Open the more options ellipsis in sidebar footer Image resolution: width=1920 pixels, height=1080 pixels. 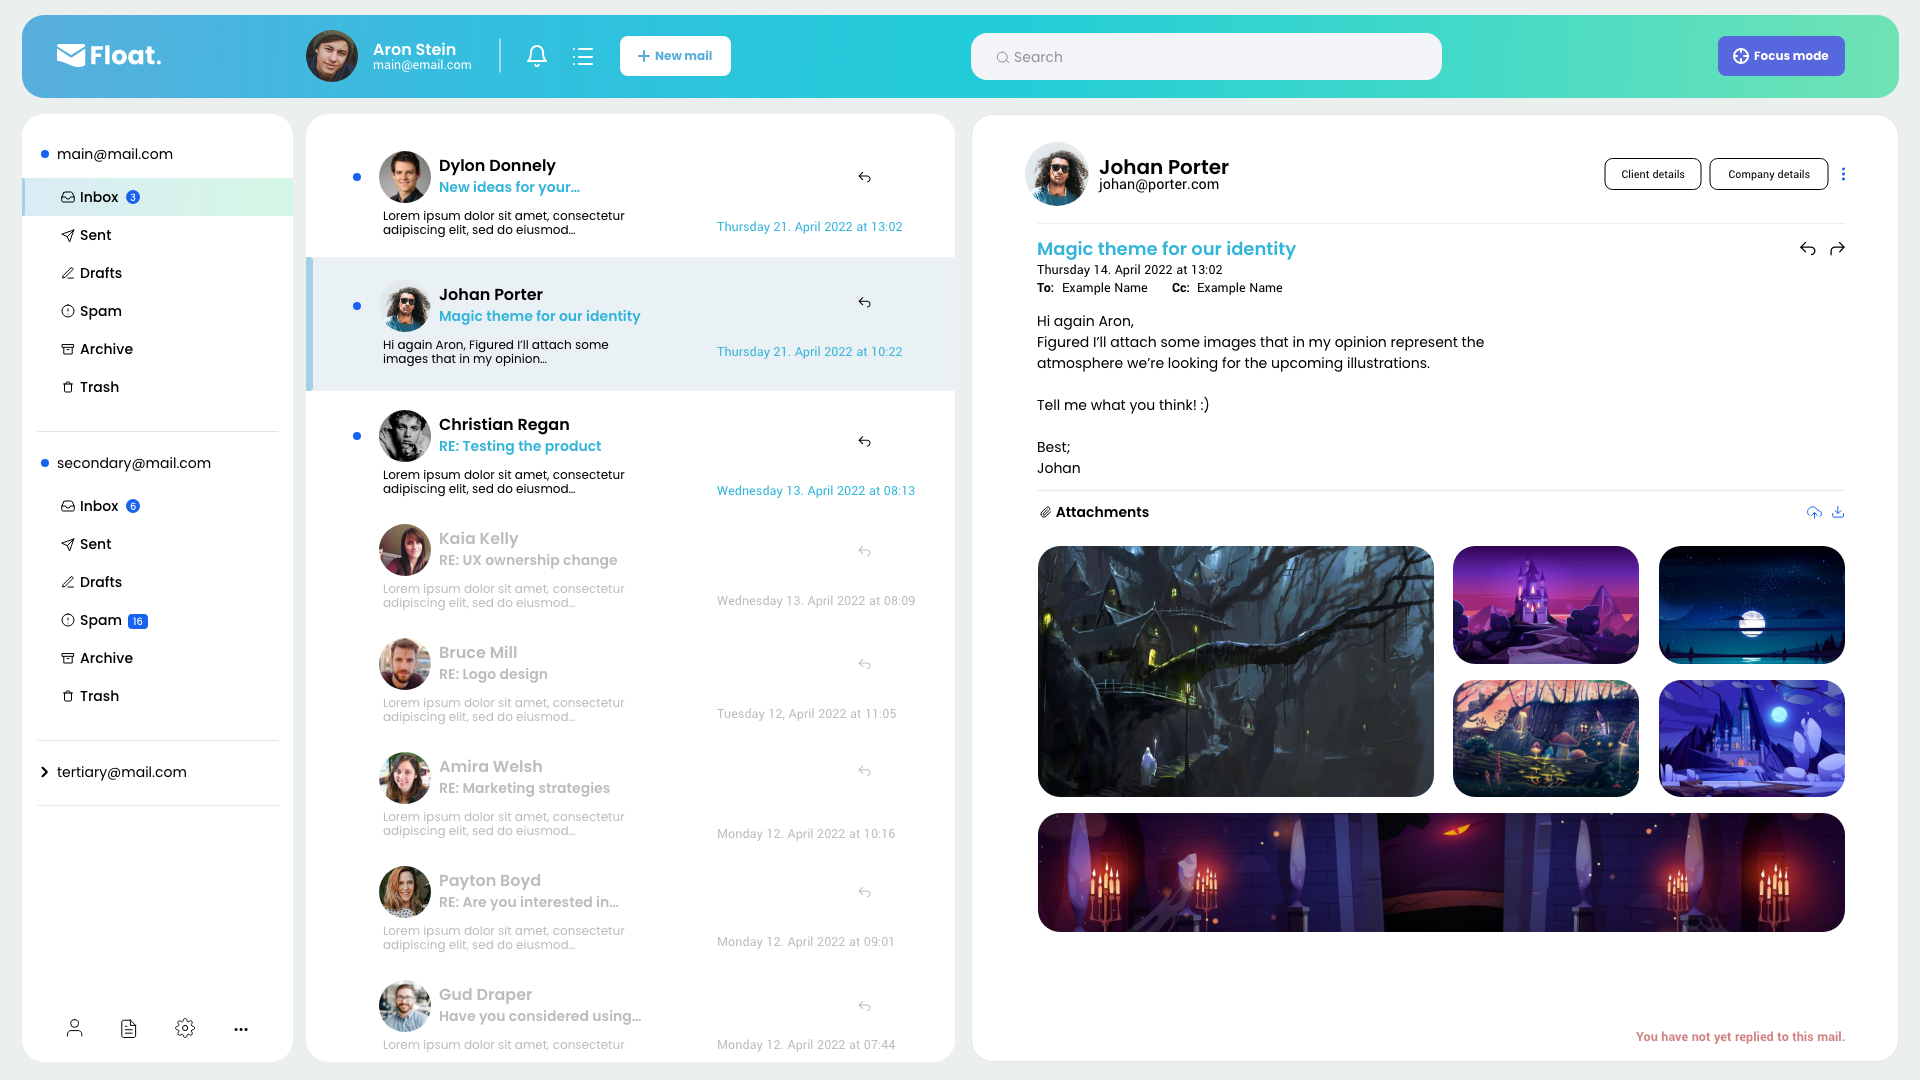(241, 1029)
